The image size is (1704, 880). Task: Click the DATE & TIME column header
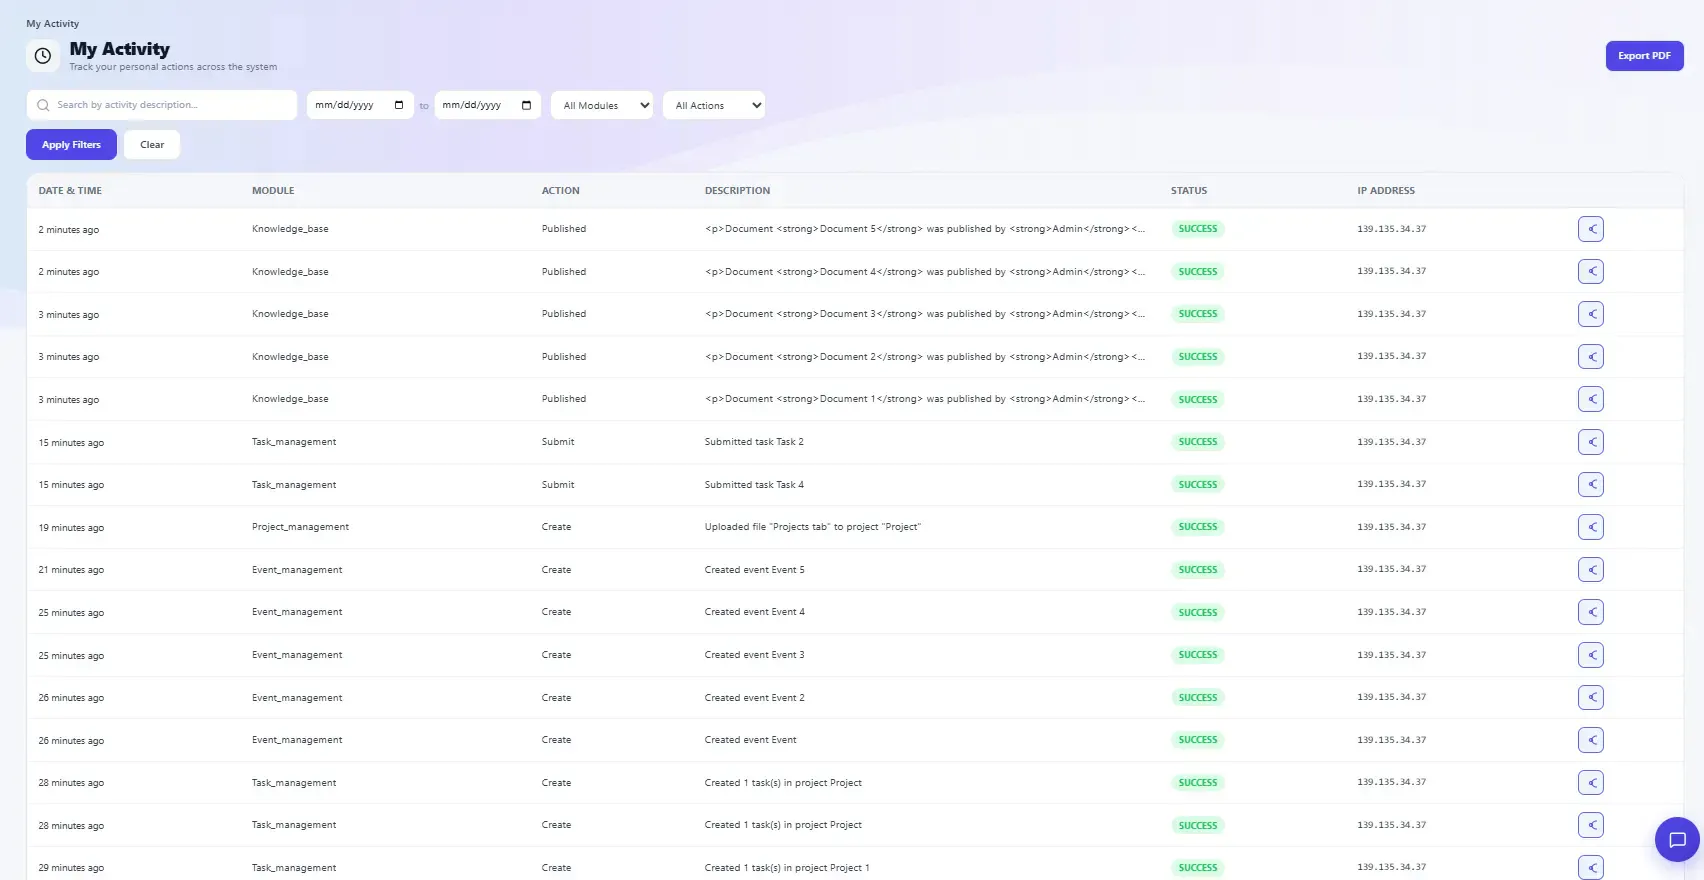tap(70, 191)
